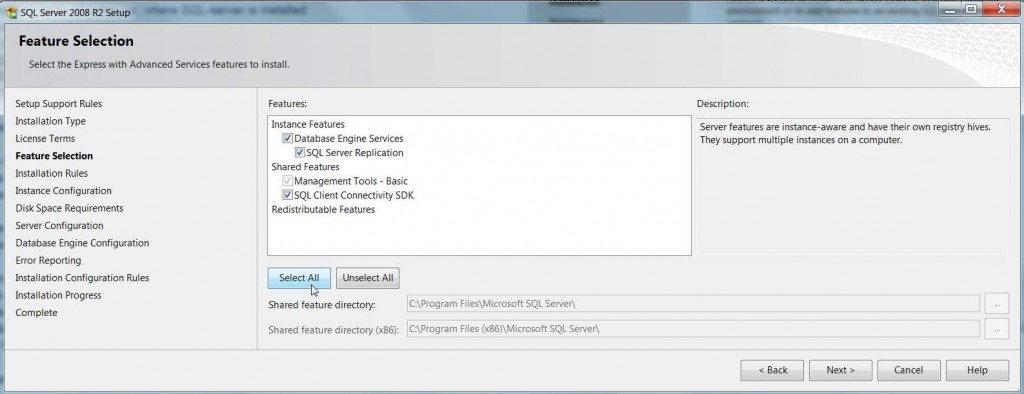Click the SQL Server Setup title bar icon

pyautogui.click(x=11, y=12)
